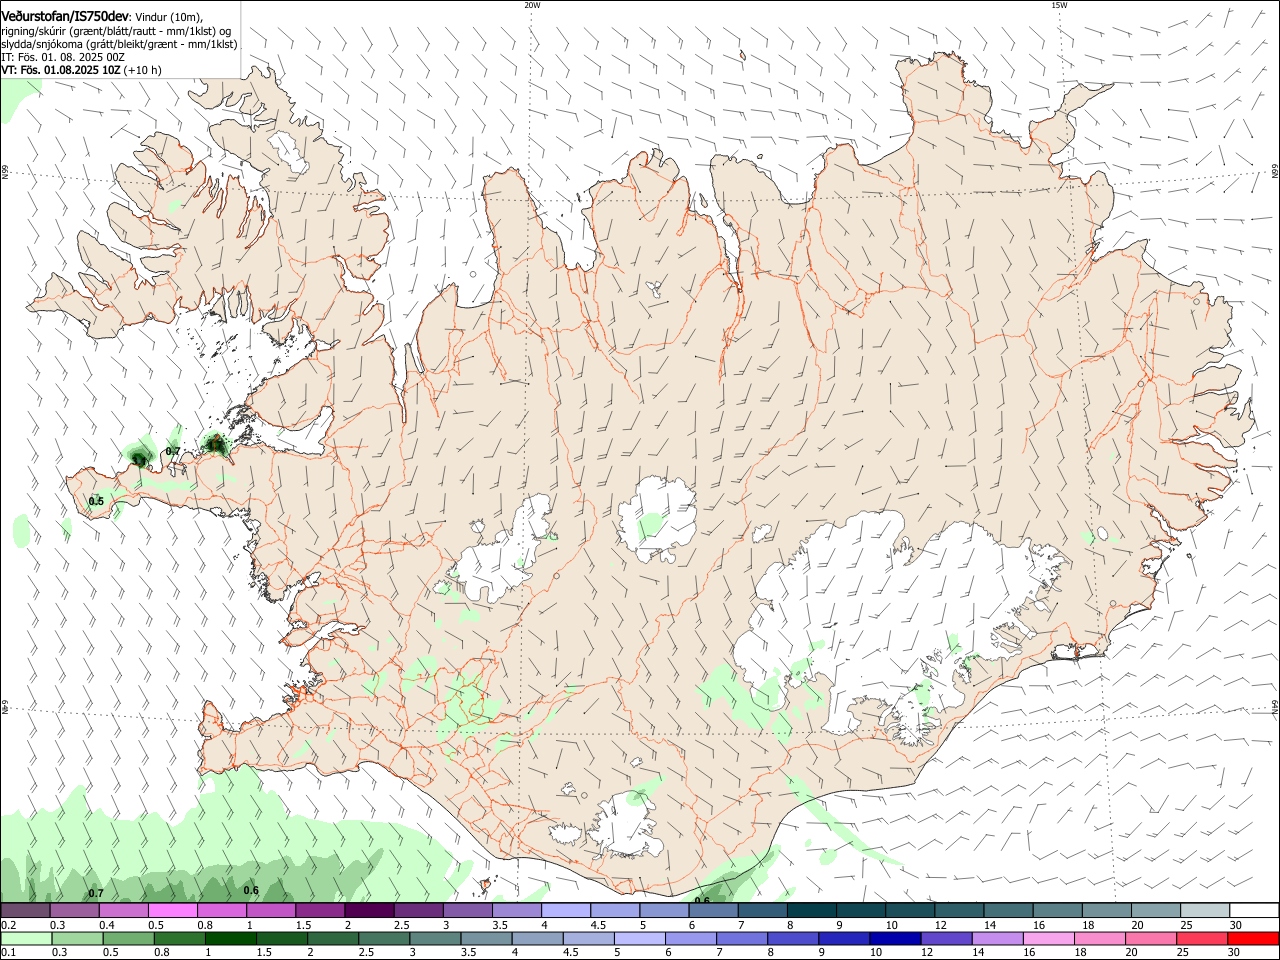Click the 15W longitude label at top
The image size is (1280, 960).
tap(1059, 5)
